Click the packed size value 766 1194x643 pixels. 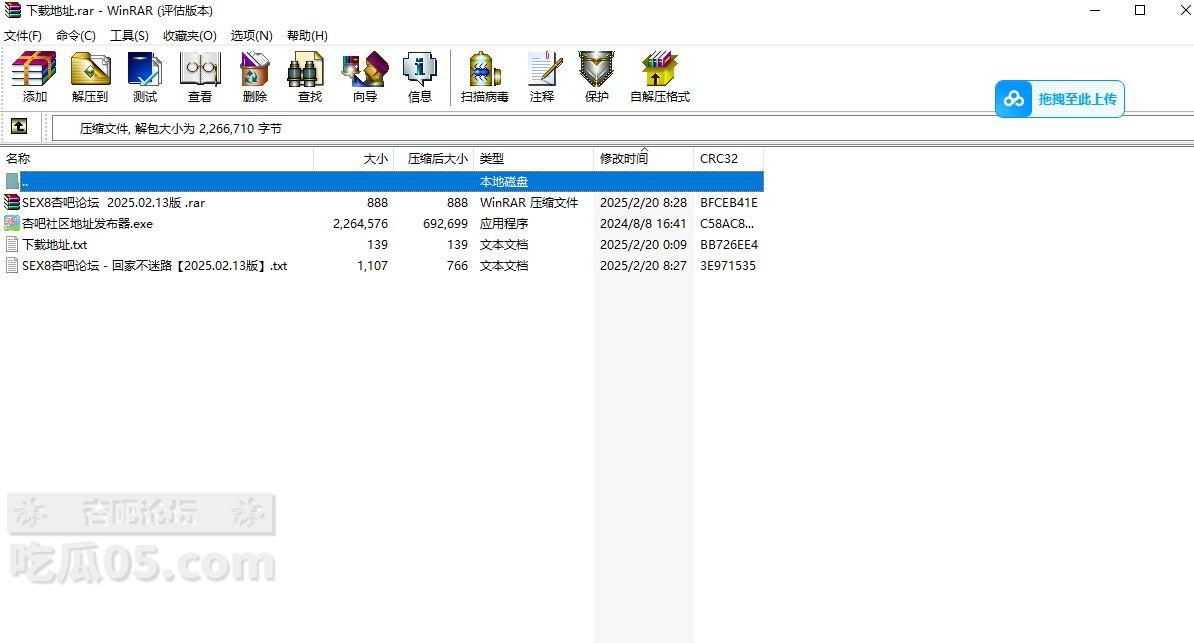(x=457, y=266)
